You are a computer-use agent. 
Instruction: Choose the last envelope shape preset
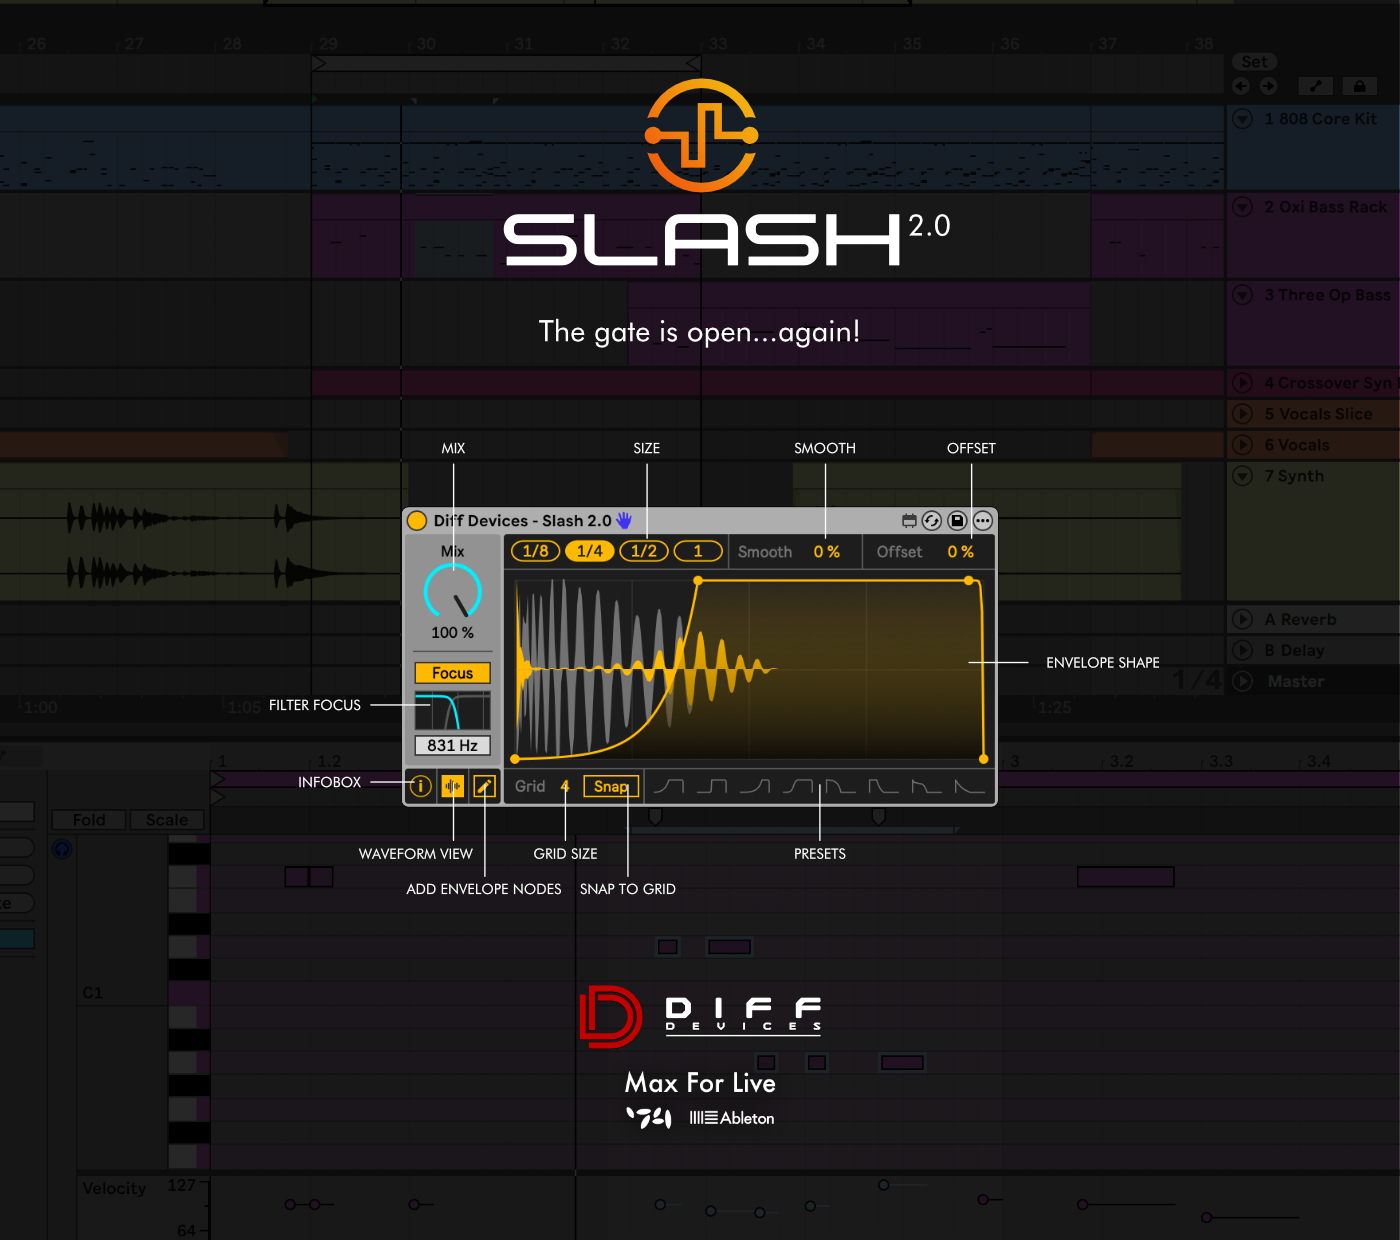point(969,787)
